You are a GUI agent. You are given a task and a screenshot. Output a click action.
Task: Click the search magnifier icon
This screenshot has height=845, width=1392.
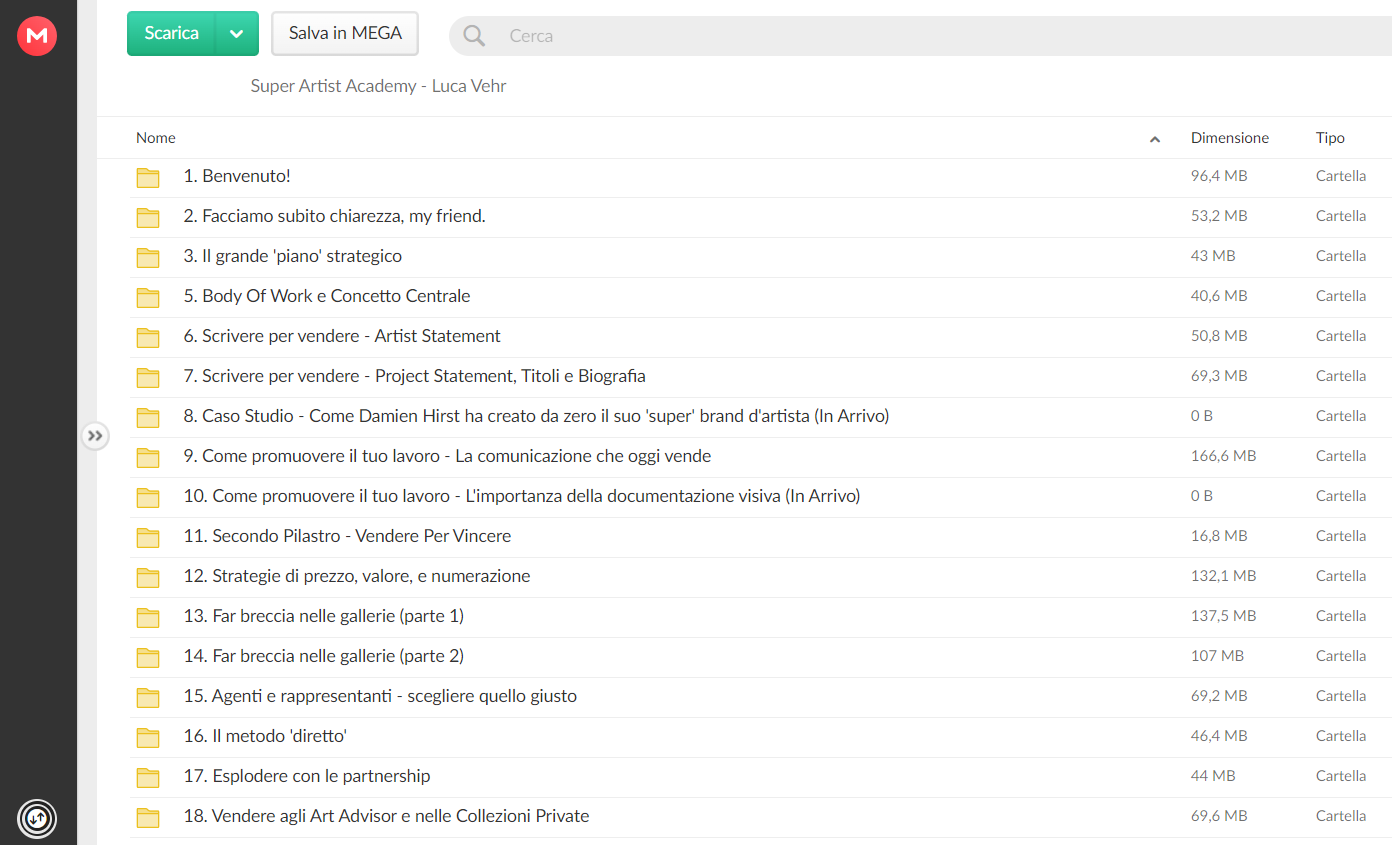pos(474,36)
